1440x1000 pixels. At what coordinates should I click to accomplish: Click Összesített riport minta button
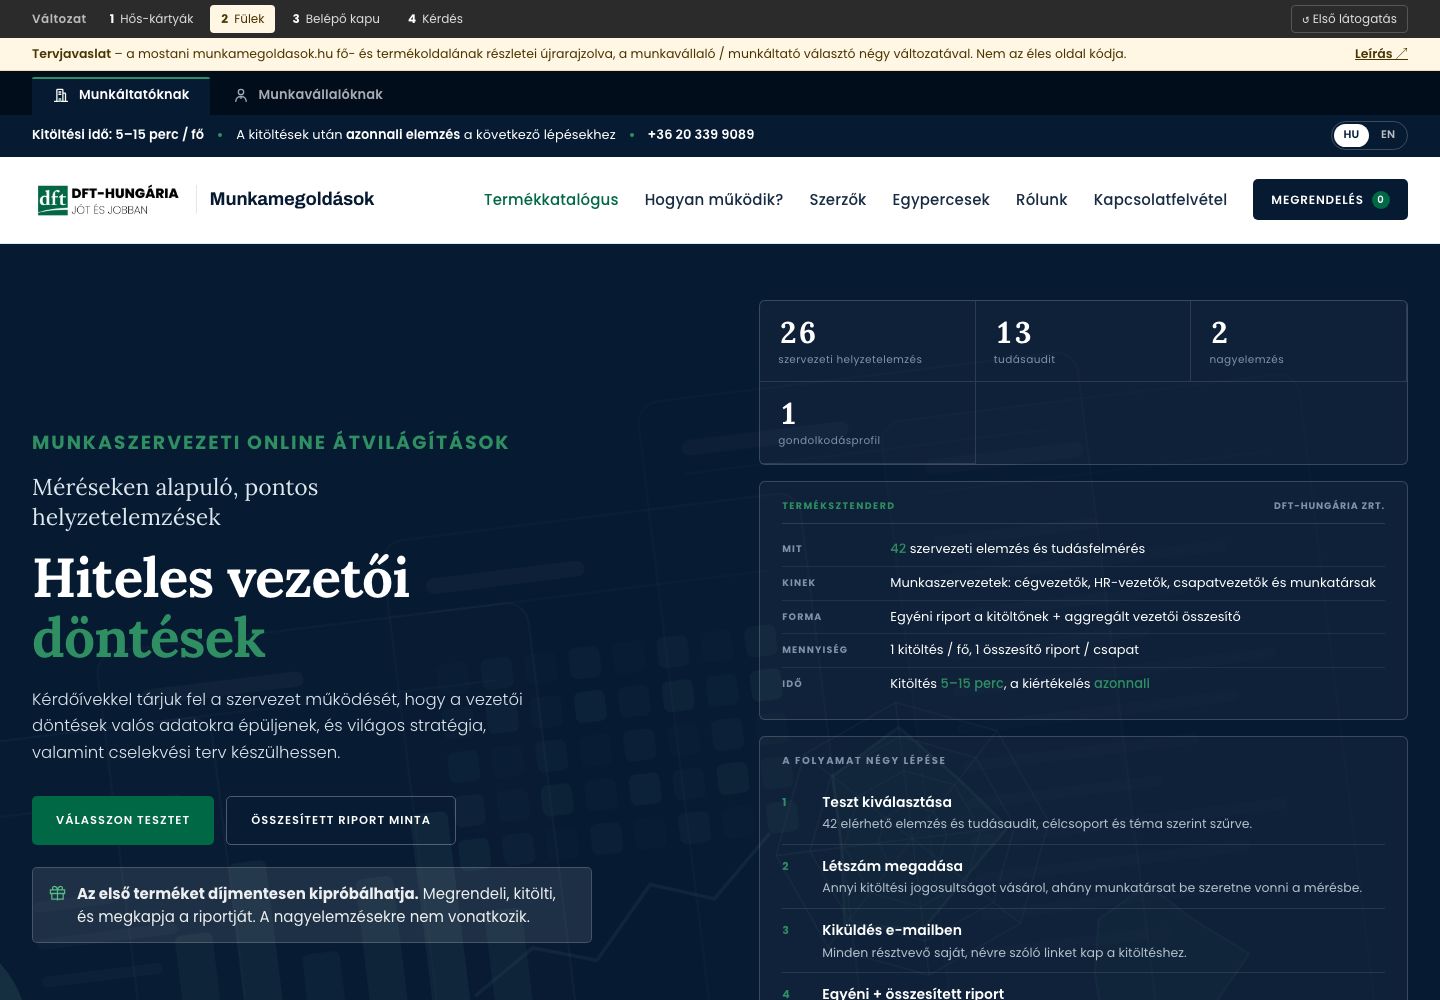341,820
